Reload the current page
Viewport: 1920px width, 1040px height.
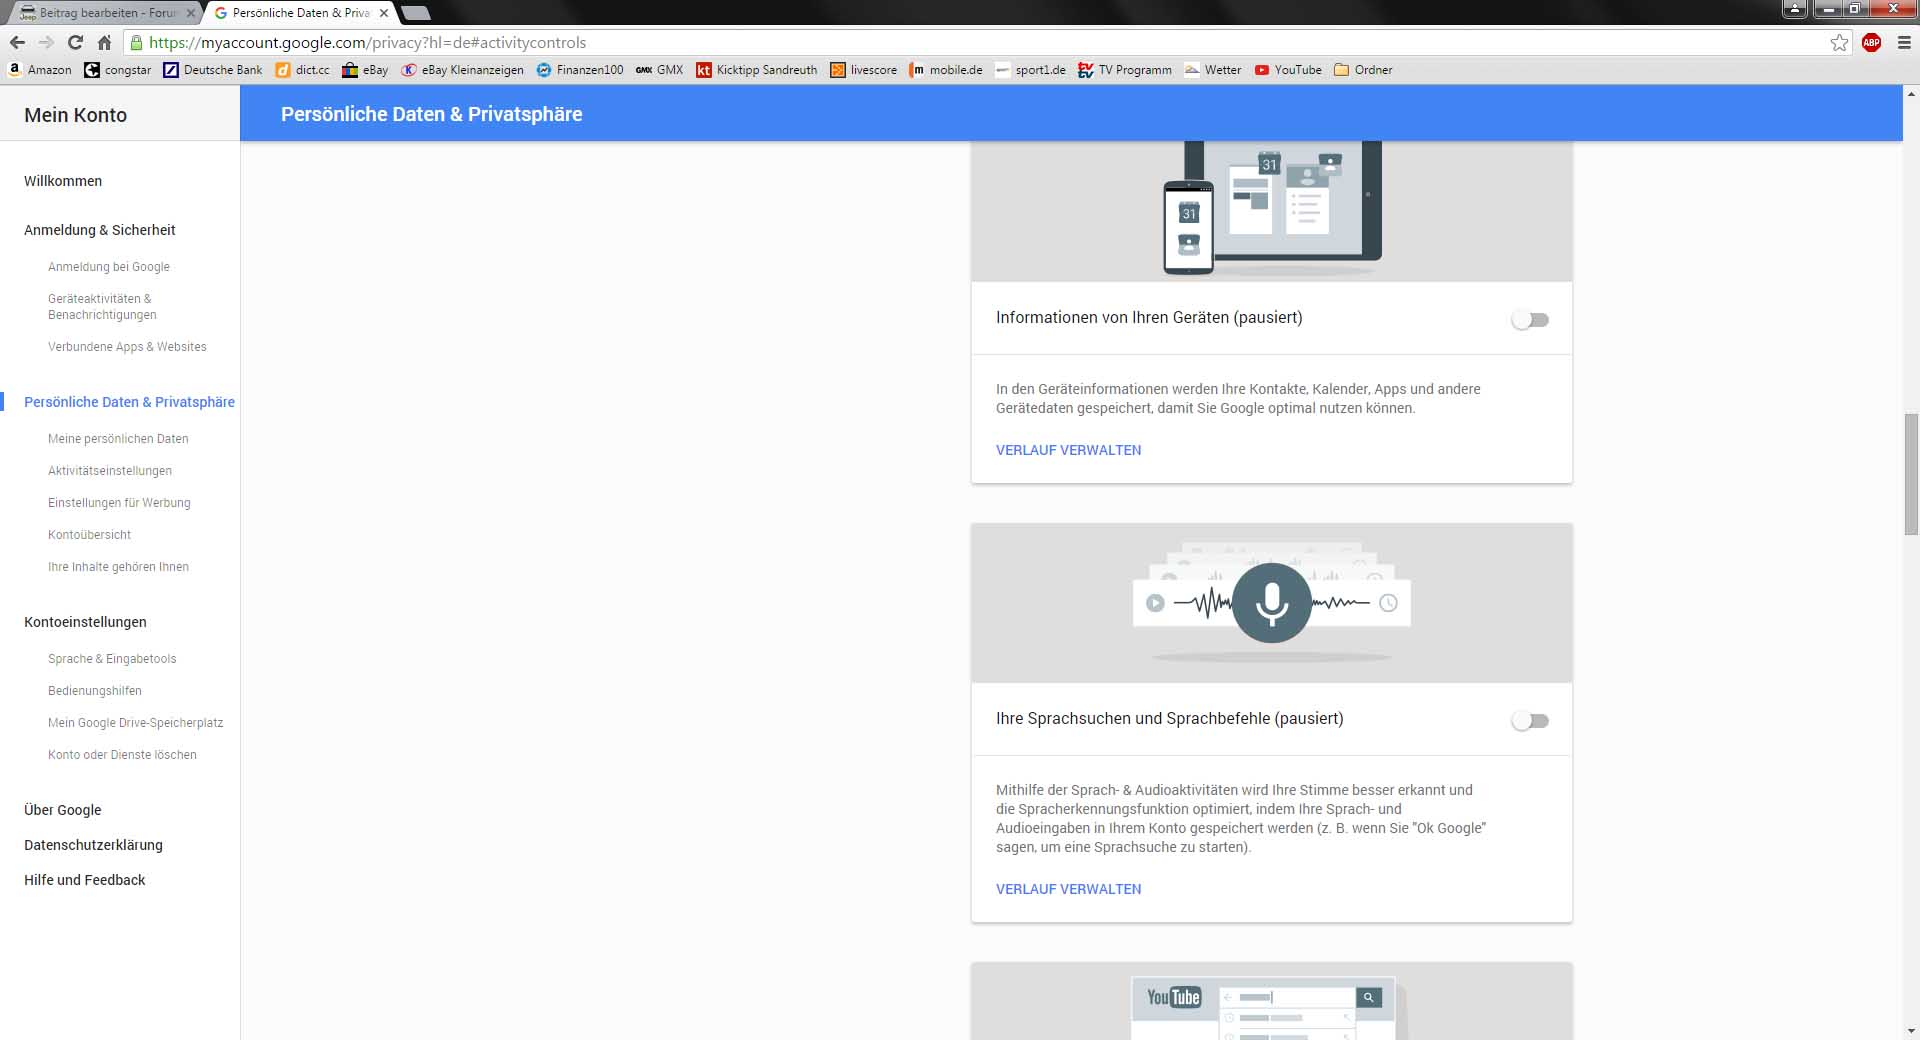75,42
